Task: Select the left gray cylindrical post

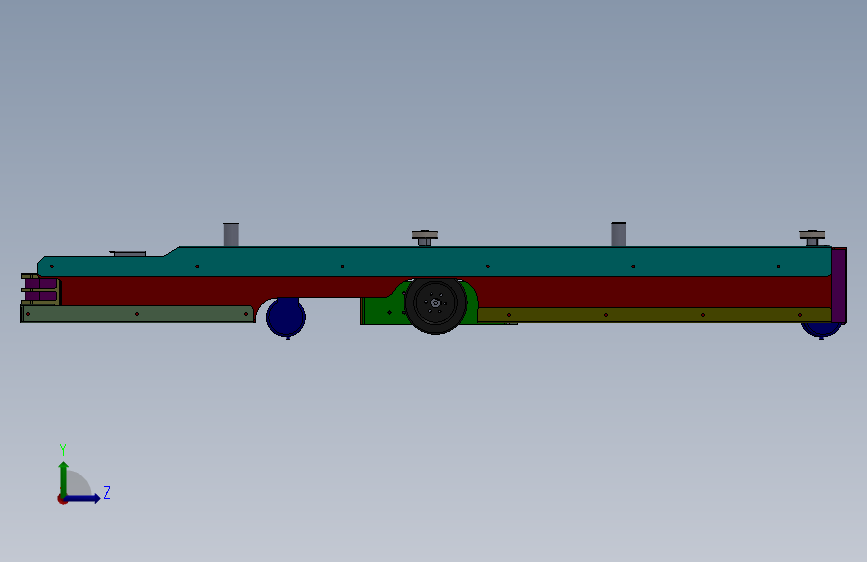Action: click(x=231, y=235)
